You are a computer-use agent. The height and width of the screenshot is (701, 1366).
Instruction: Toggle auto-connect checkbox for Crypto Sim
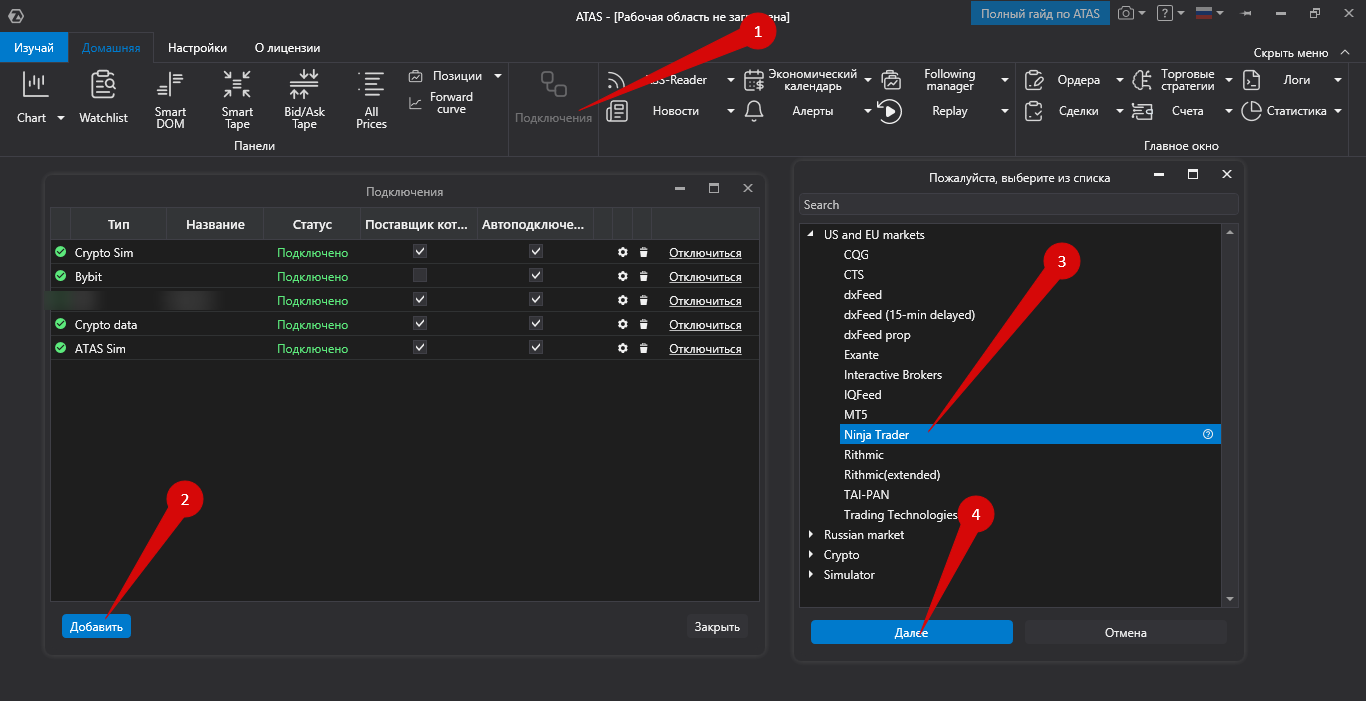tap(536, 252)
